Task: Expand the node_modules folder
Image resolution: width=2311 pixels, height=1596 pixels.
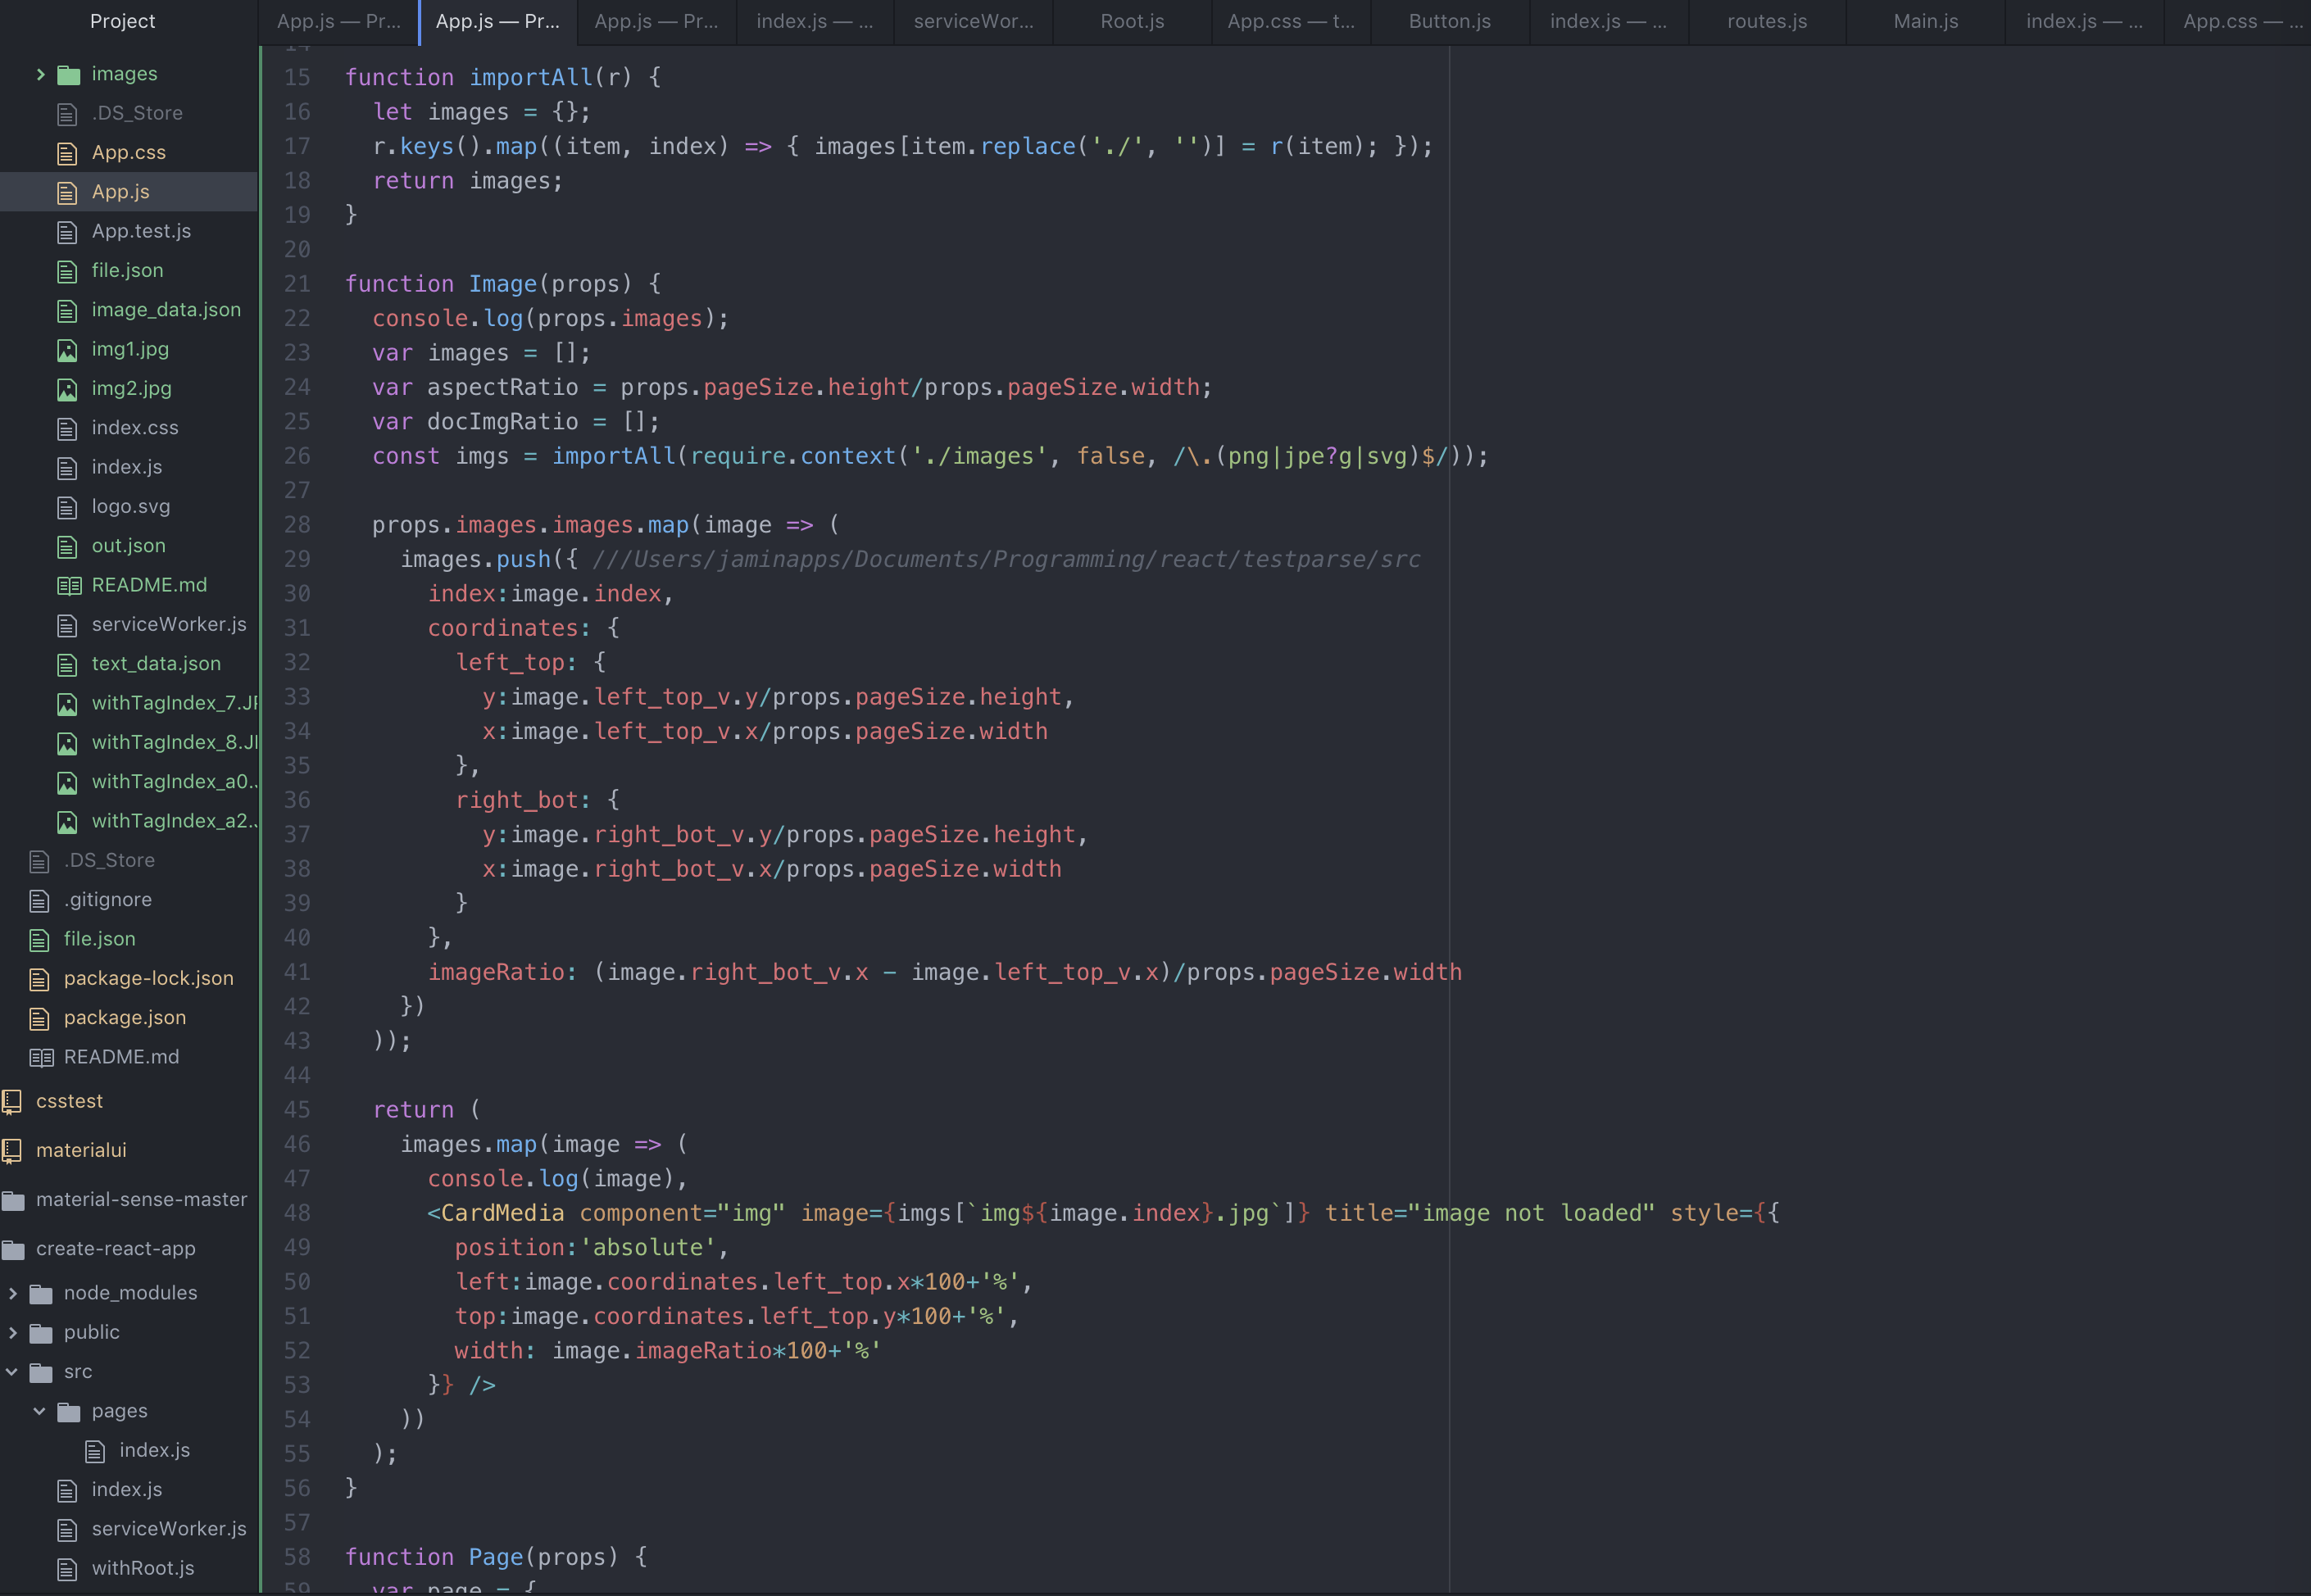Action: tap(12, 1293)
